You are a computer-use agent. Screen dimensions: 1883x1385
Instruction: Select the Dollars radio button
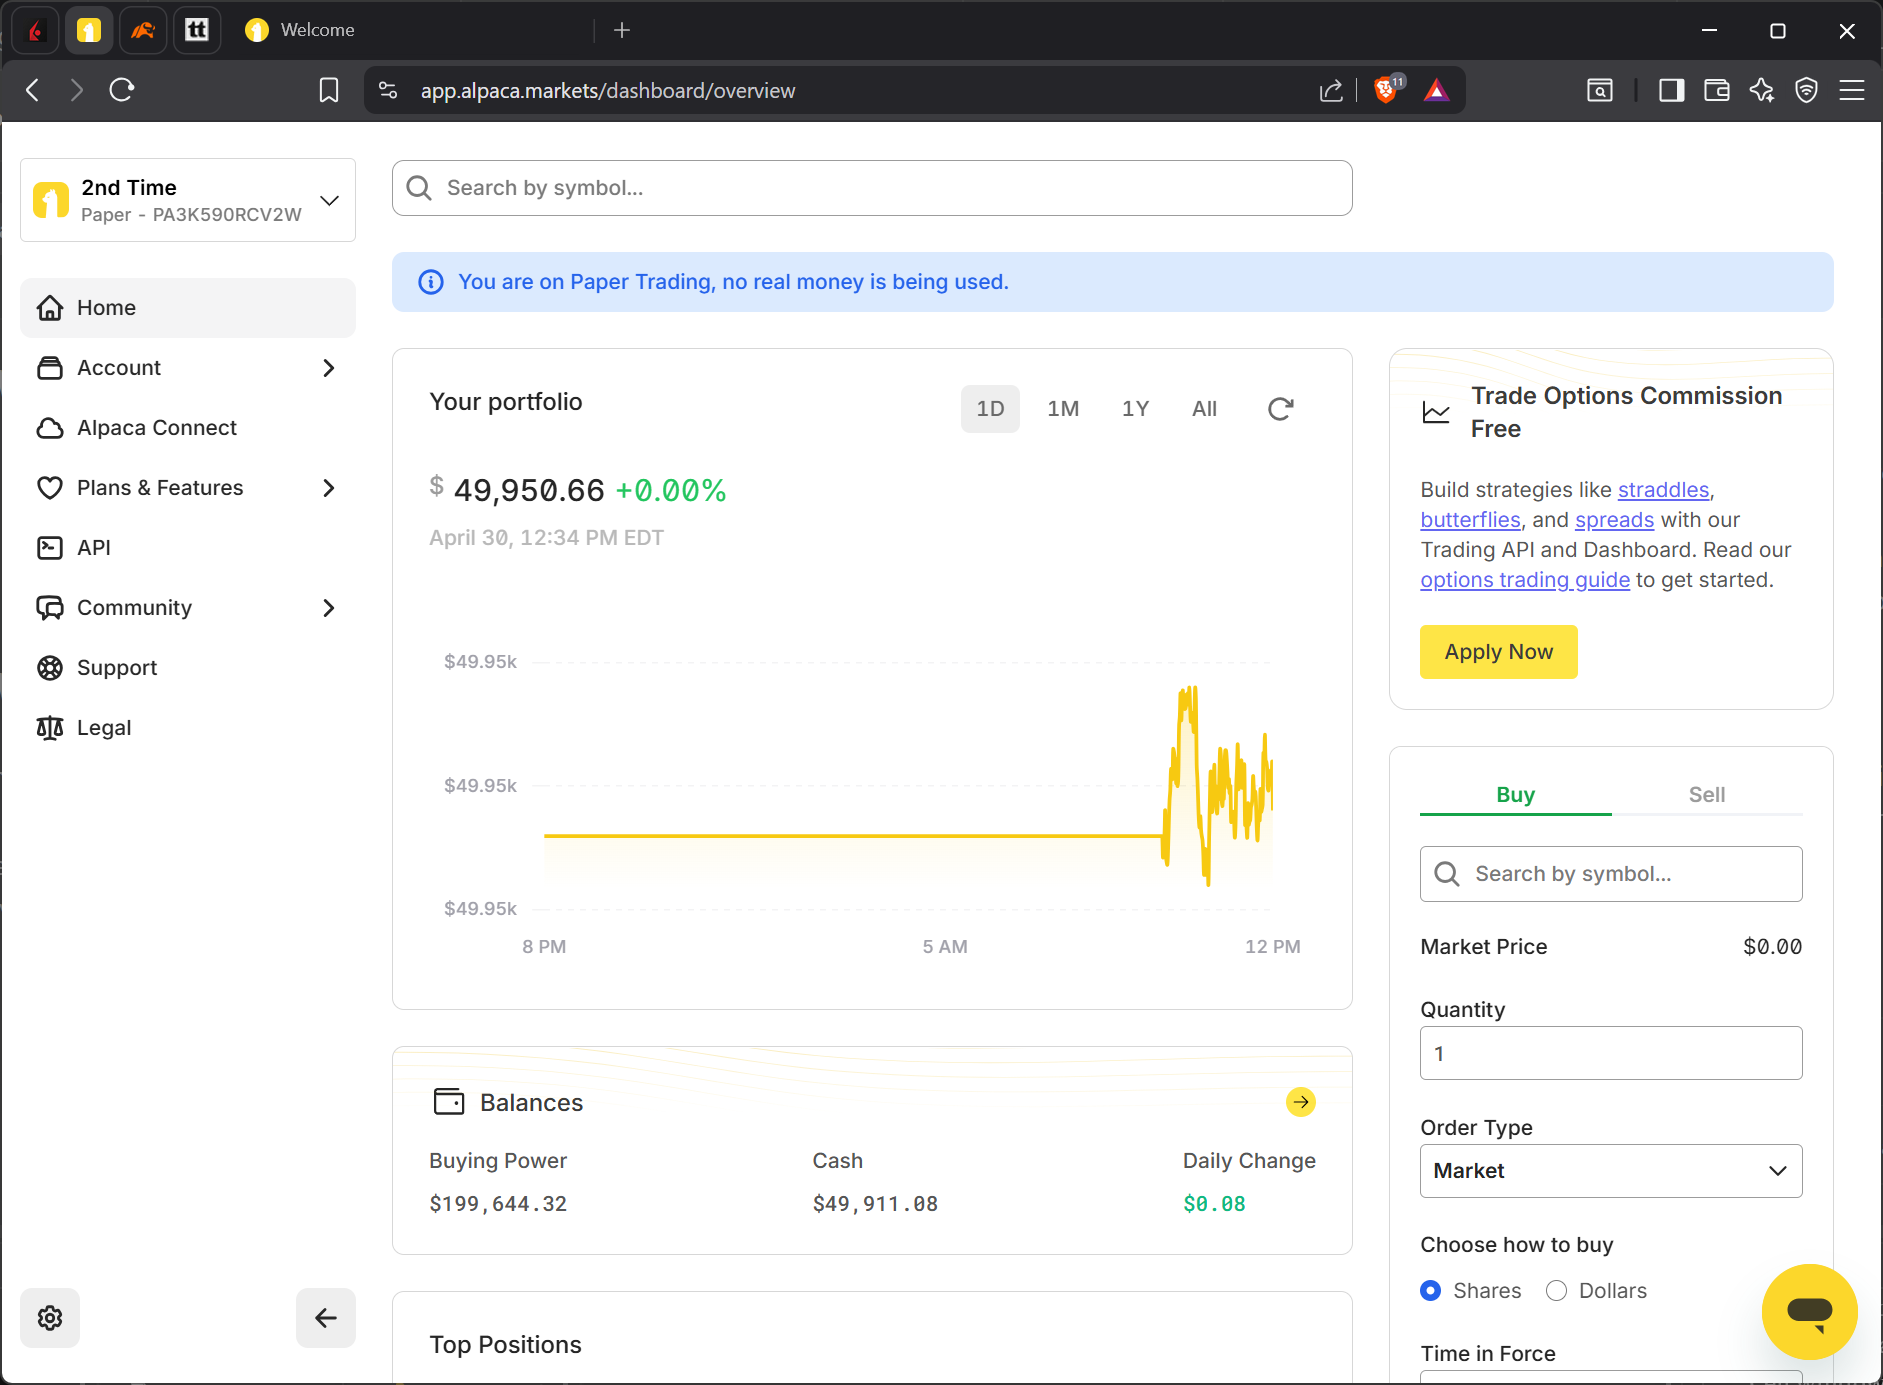coord(1556,1291)
